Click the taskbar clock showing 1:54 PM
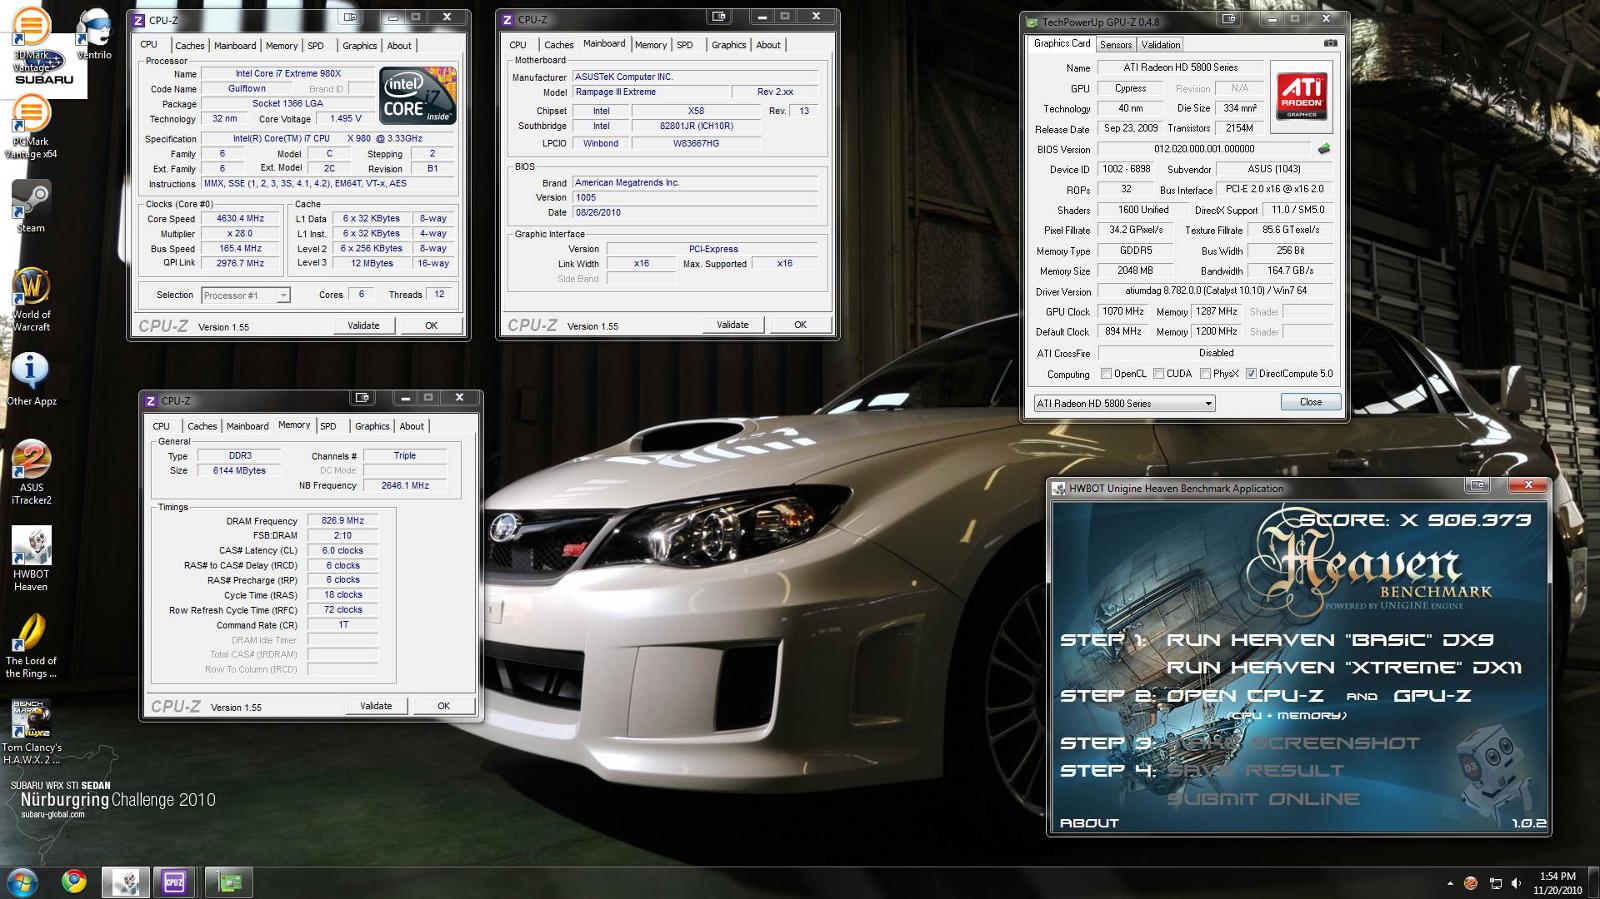1600x899 pixels. 1558,883
